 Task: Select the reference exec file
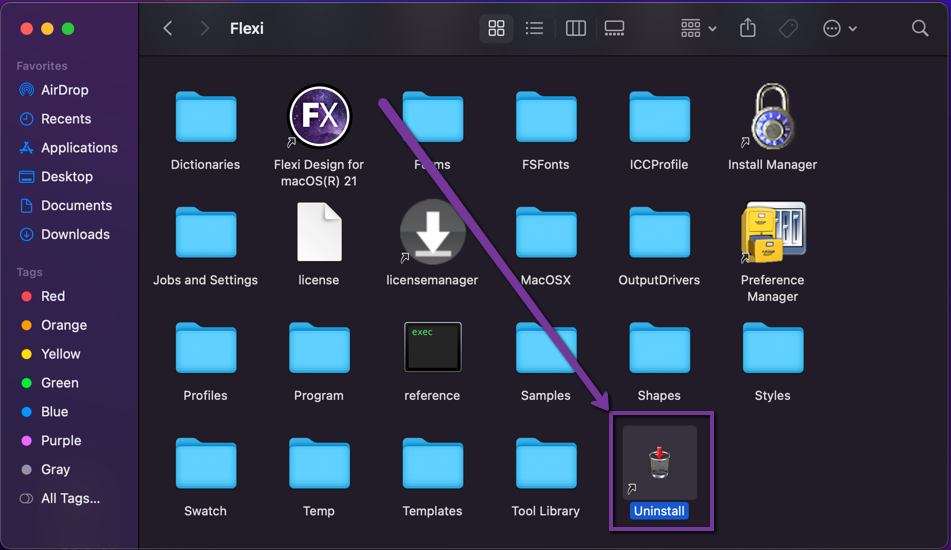tap(432, 348)
